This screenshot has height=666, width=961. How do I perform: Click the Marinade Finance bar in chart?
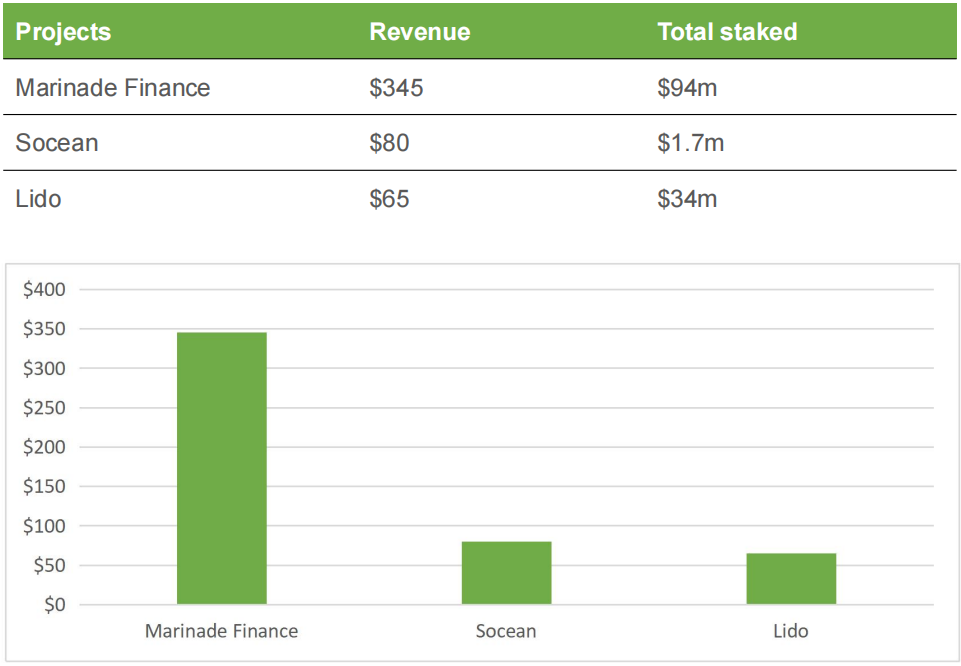pos(222,468)
